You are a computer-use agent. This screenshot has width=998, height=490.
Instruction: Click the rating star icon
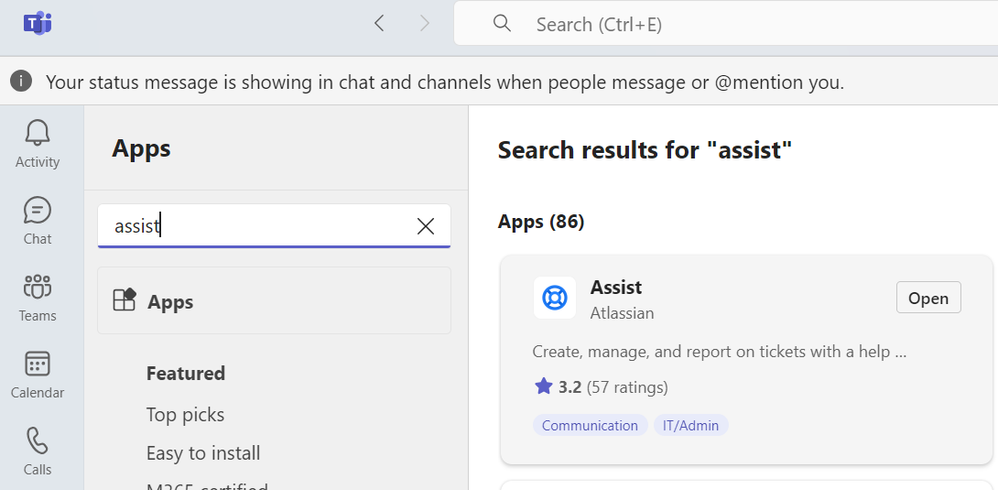click(x=543, y=386)
